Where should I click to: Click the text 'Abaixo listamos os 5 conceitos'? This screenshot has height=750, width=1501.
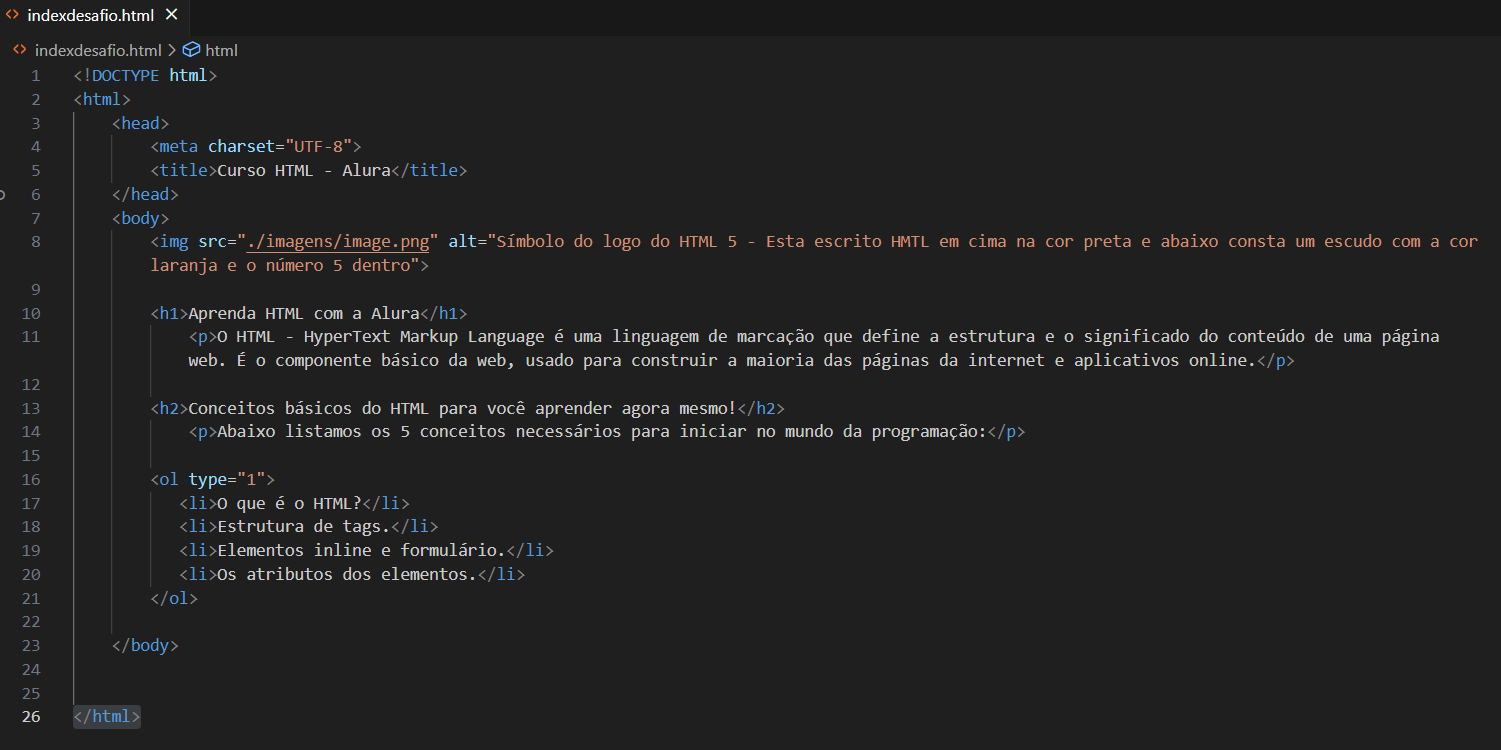(362, 432)
